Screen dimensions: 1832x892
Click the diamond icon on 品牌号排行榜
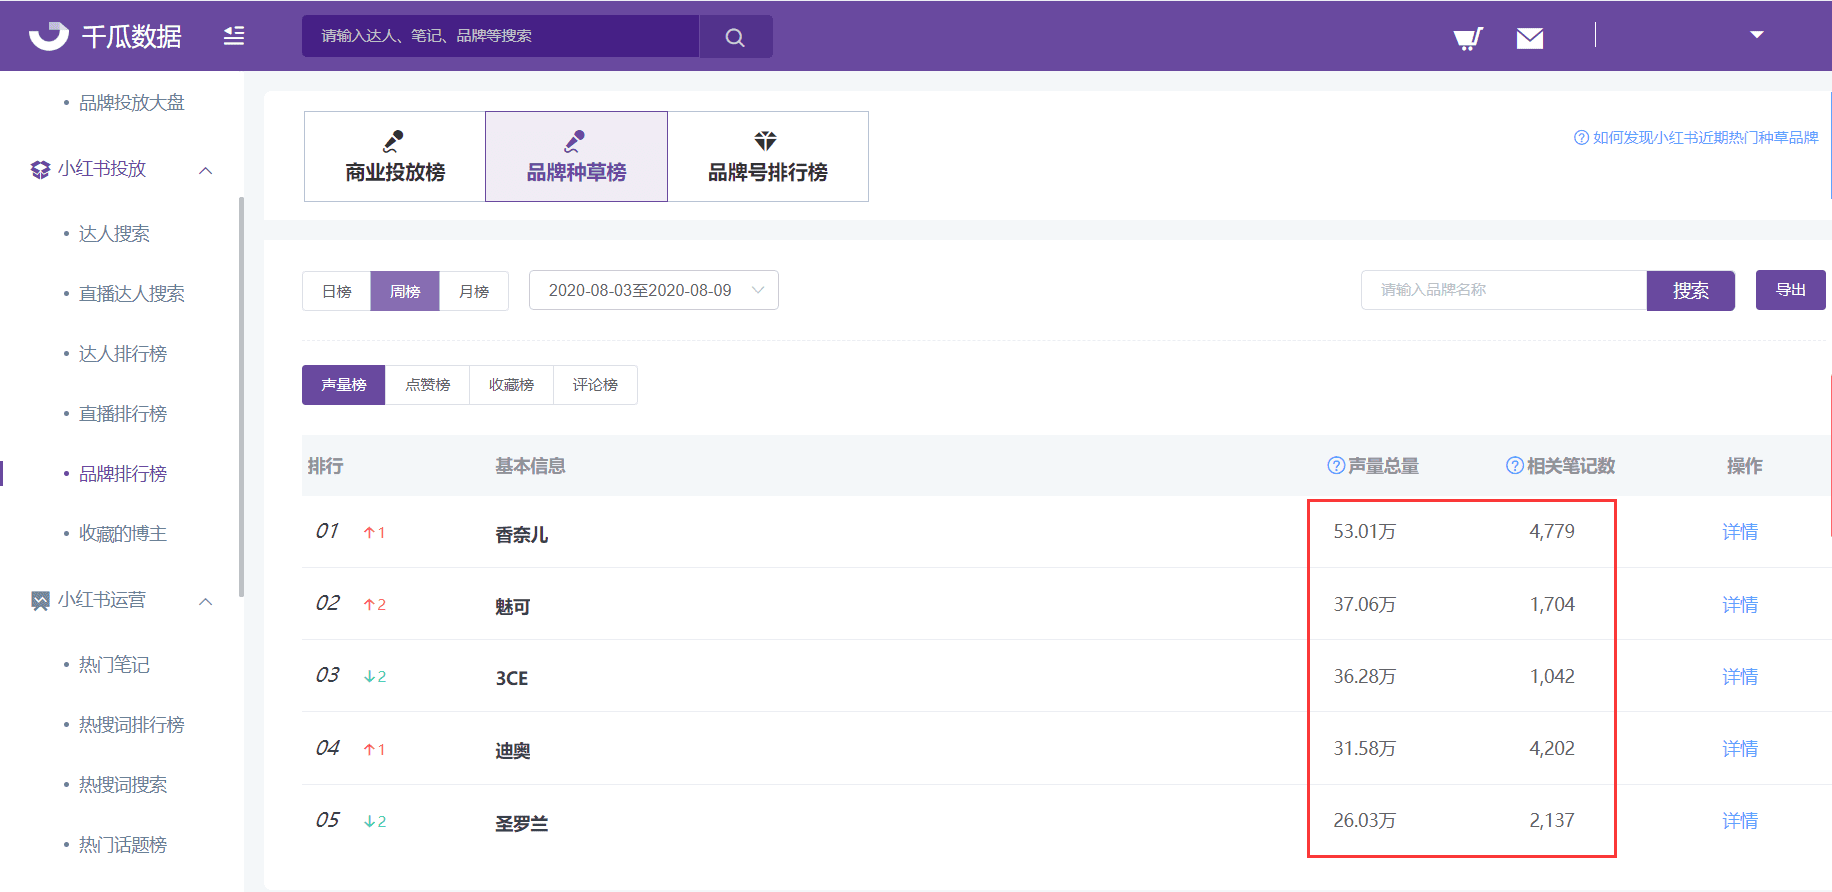pyautogui.click(x=766, y=140)
